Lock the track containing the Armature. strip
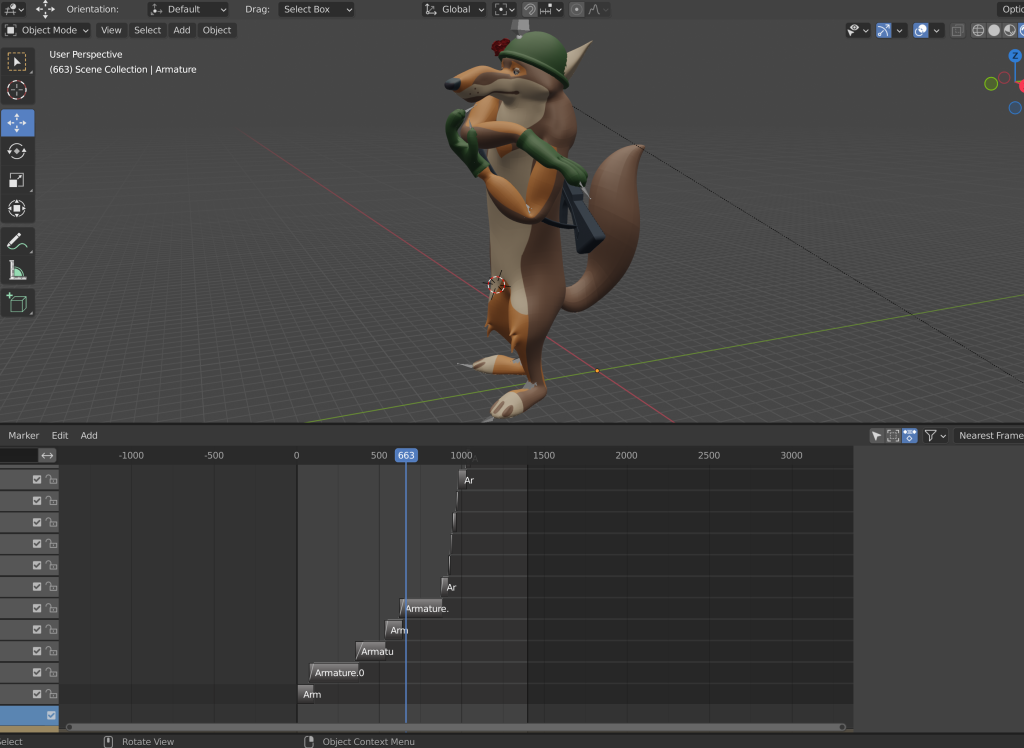The height and width of the screenshot is (748, 1024). click(x=52, y=608)
